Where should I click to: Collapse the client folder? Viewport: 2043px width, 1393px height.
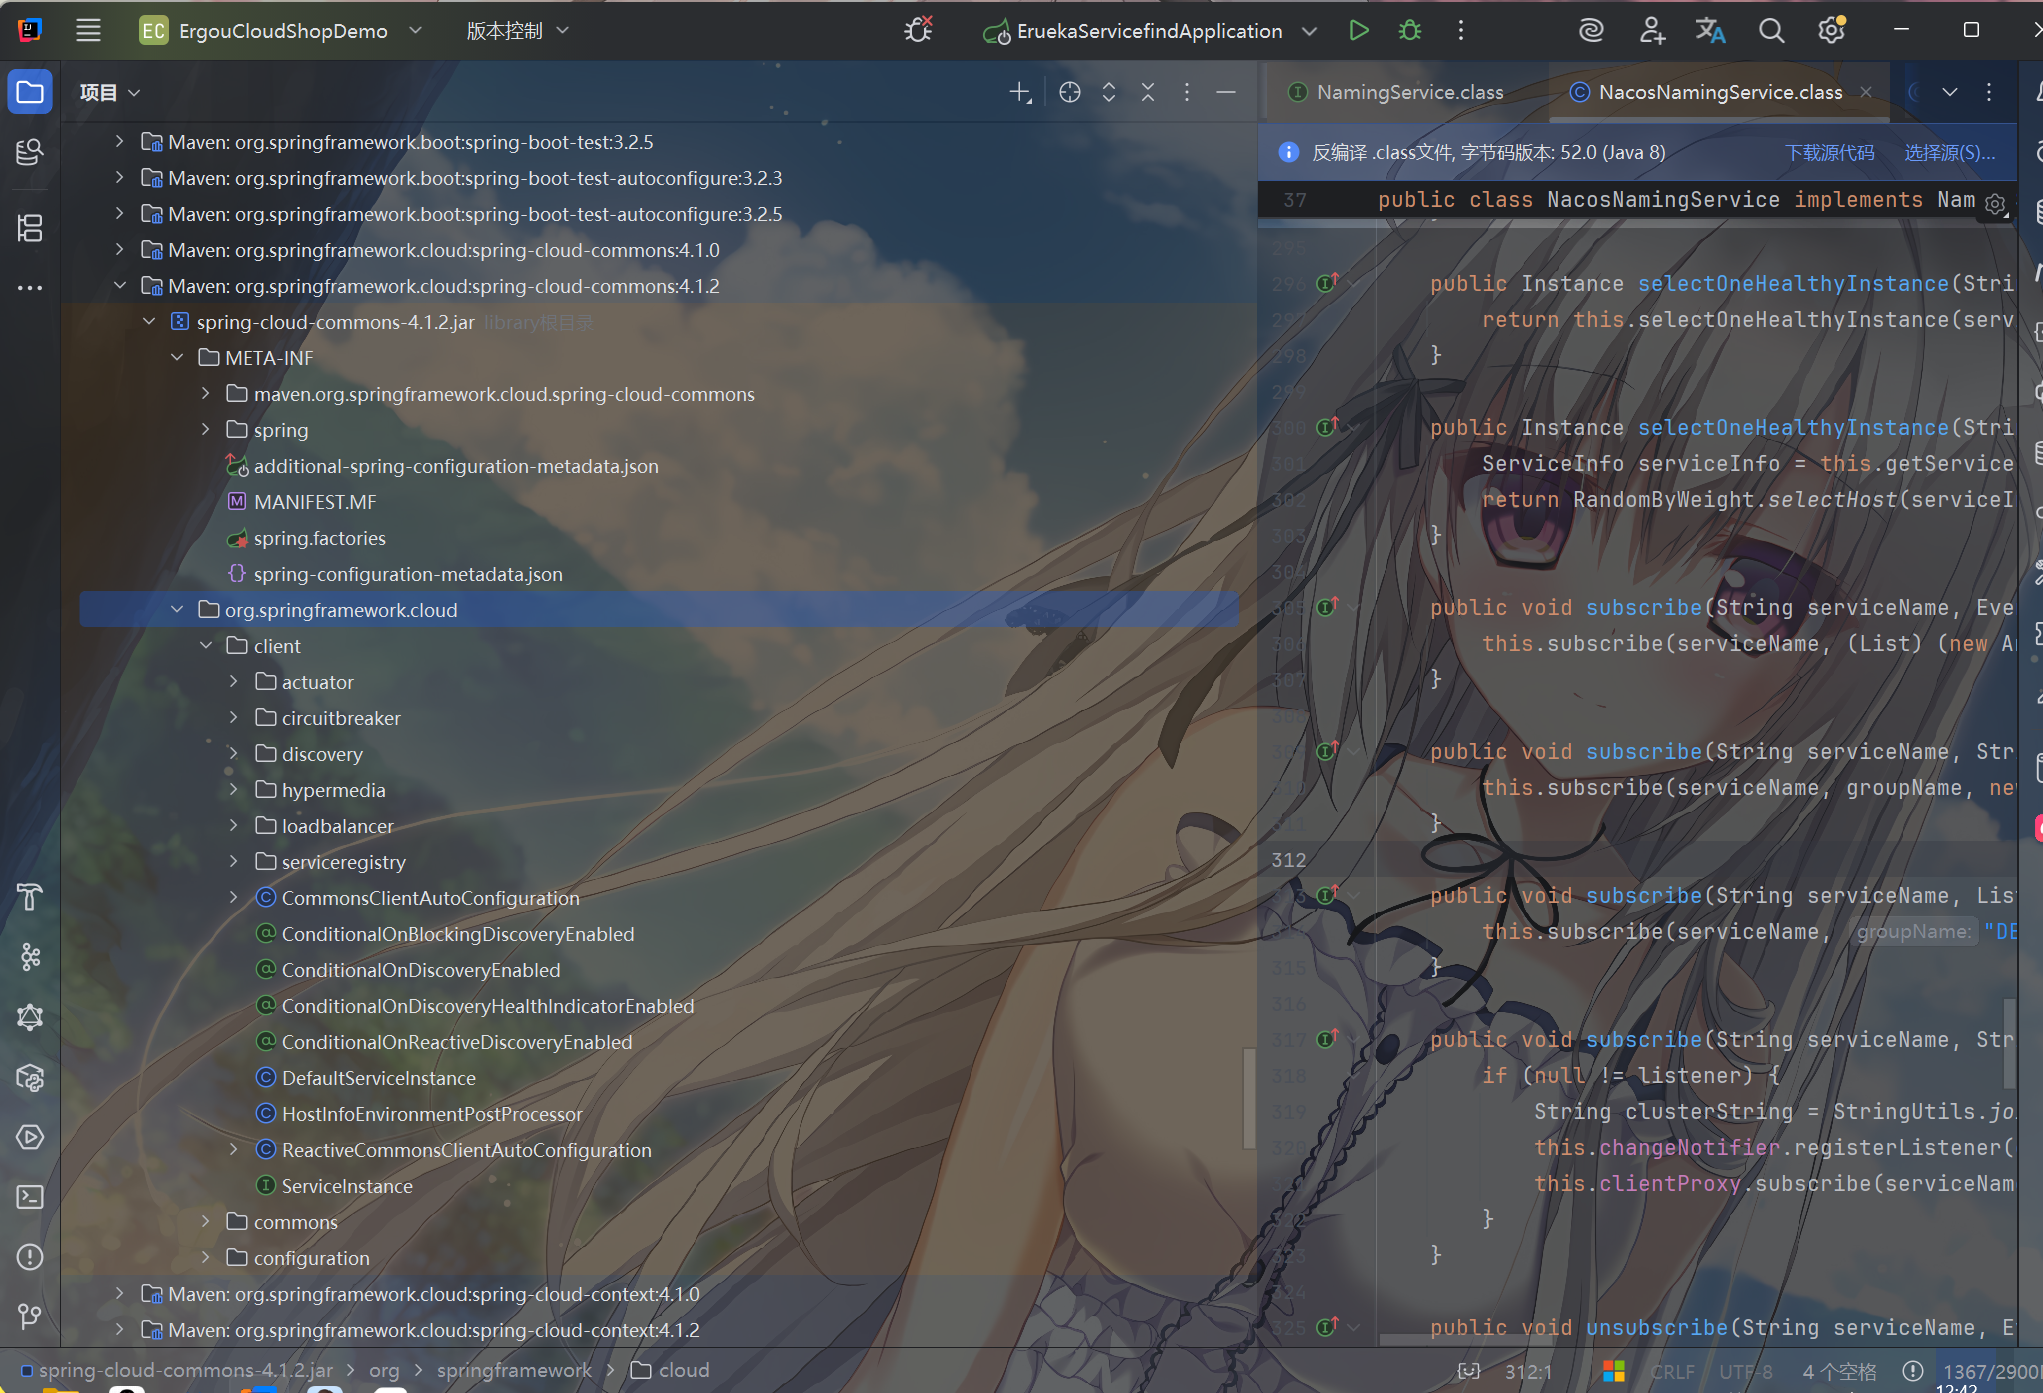(205, 646)
